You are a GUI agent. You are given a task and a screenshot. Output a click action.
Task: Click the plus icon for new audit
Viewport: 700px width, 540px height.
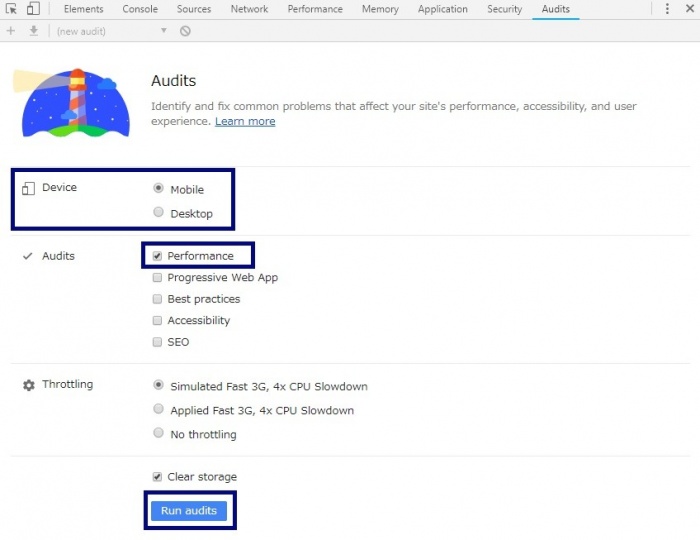(11, 31)
